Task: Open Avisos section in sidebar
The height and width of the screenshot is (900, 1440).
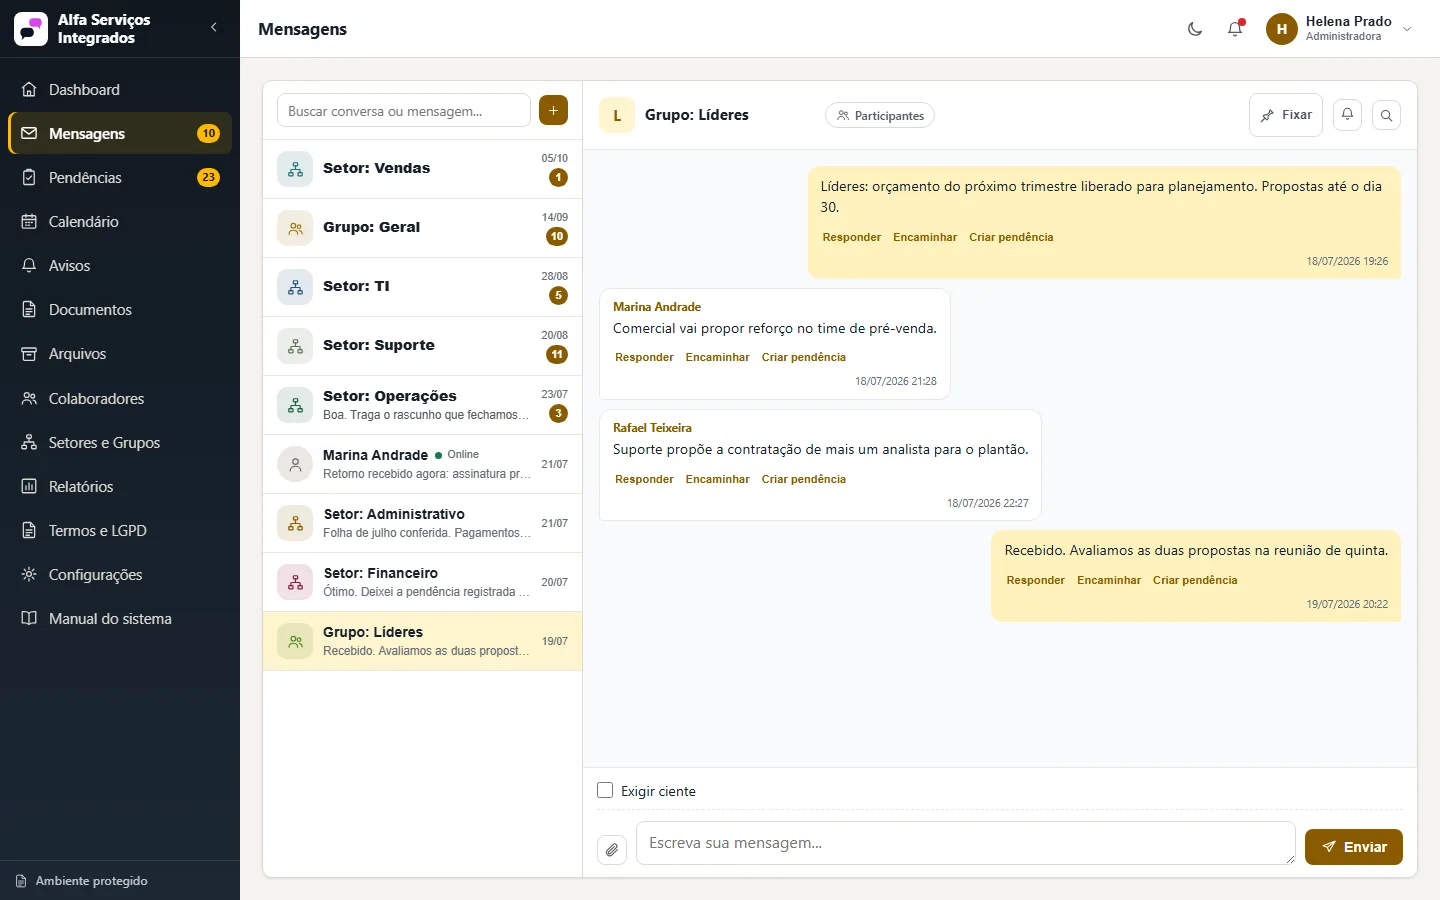Action: (120, 265)
